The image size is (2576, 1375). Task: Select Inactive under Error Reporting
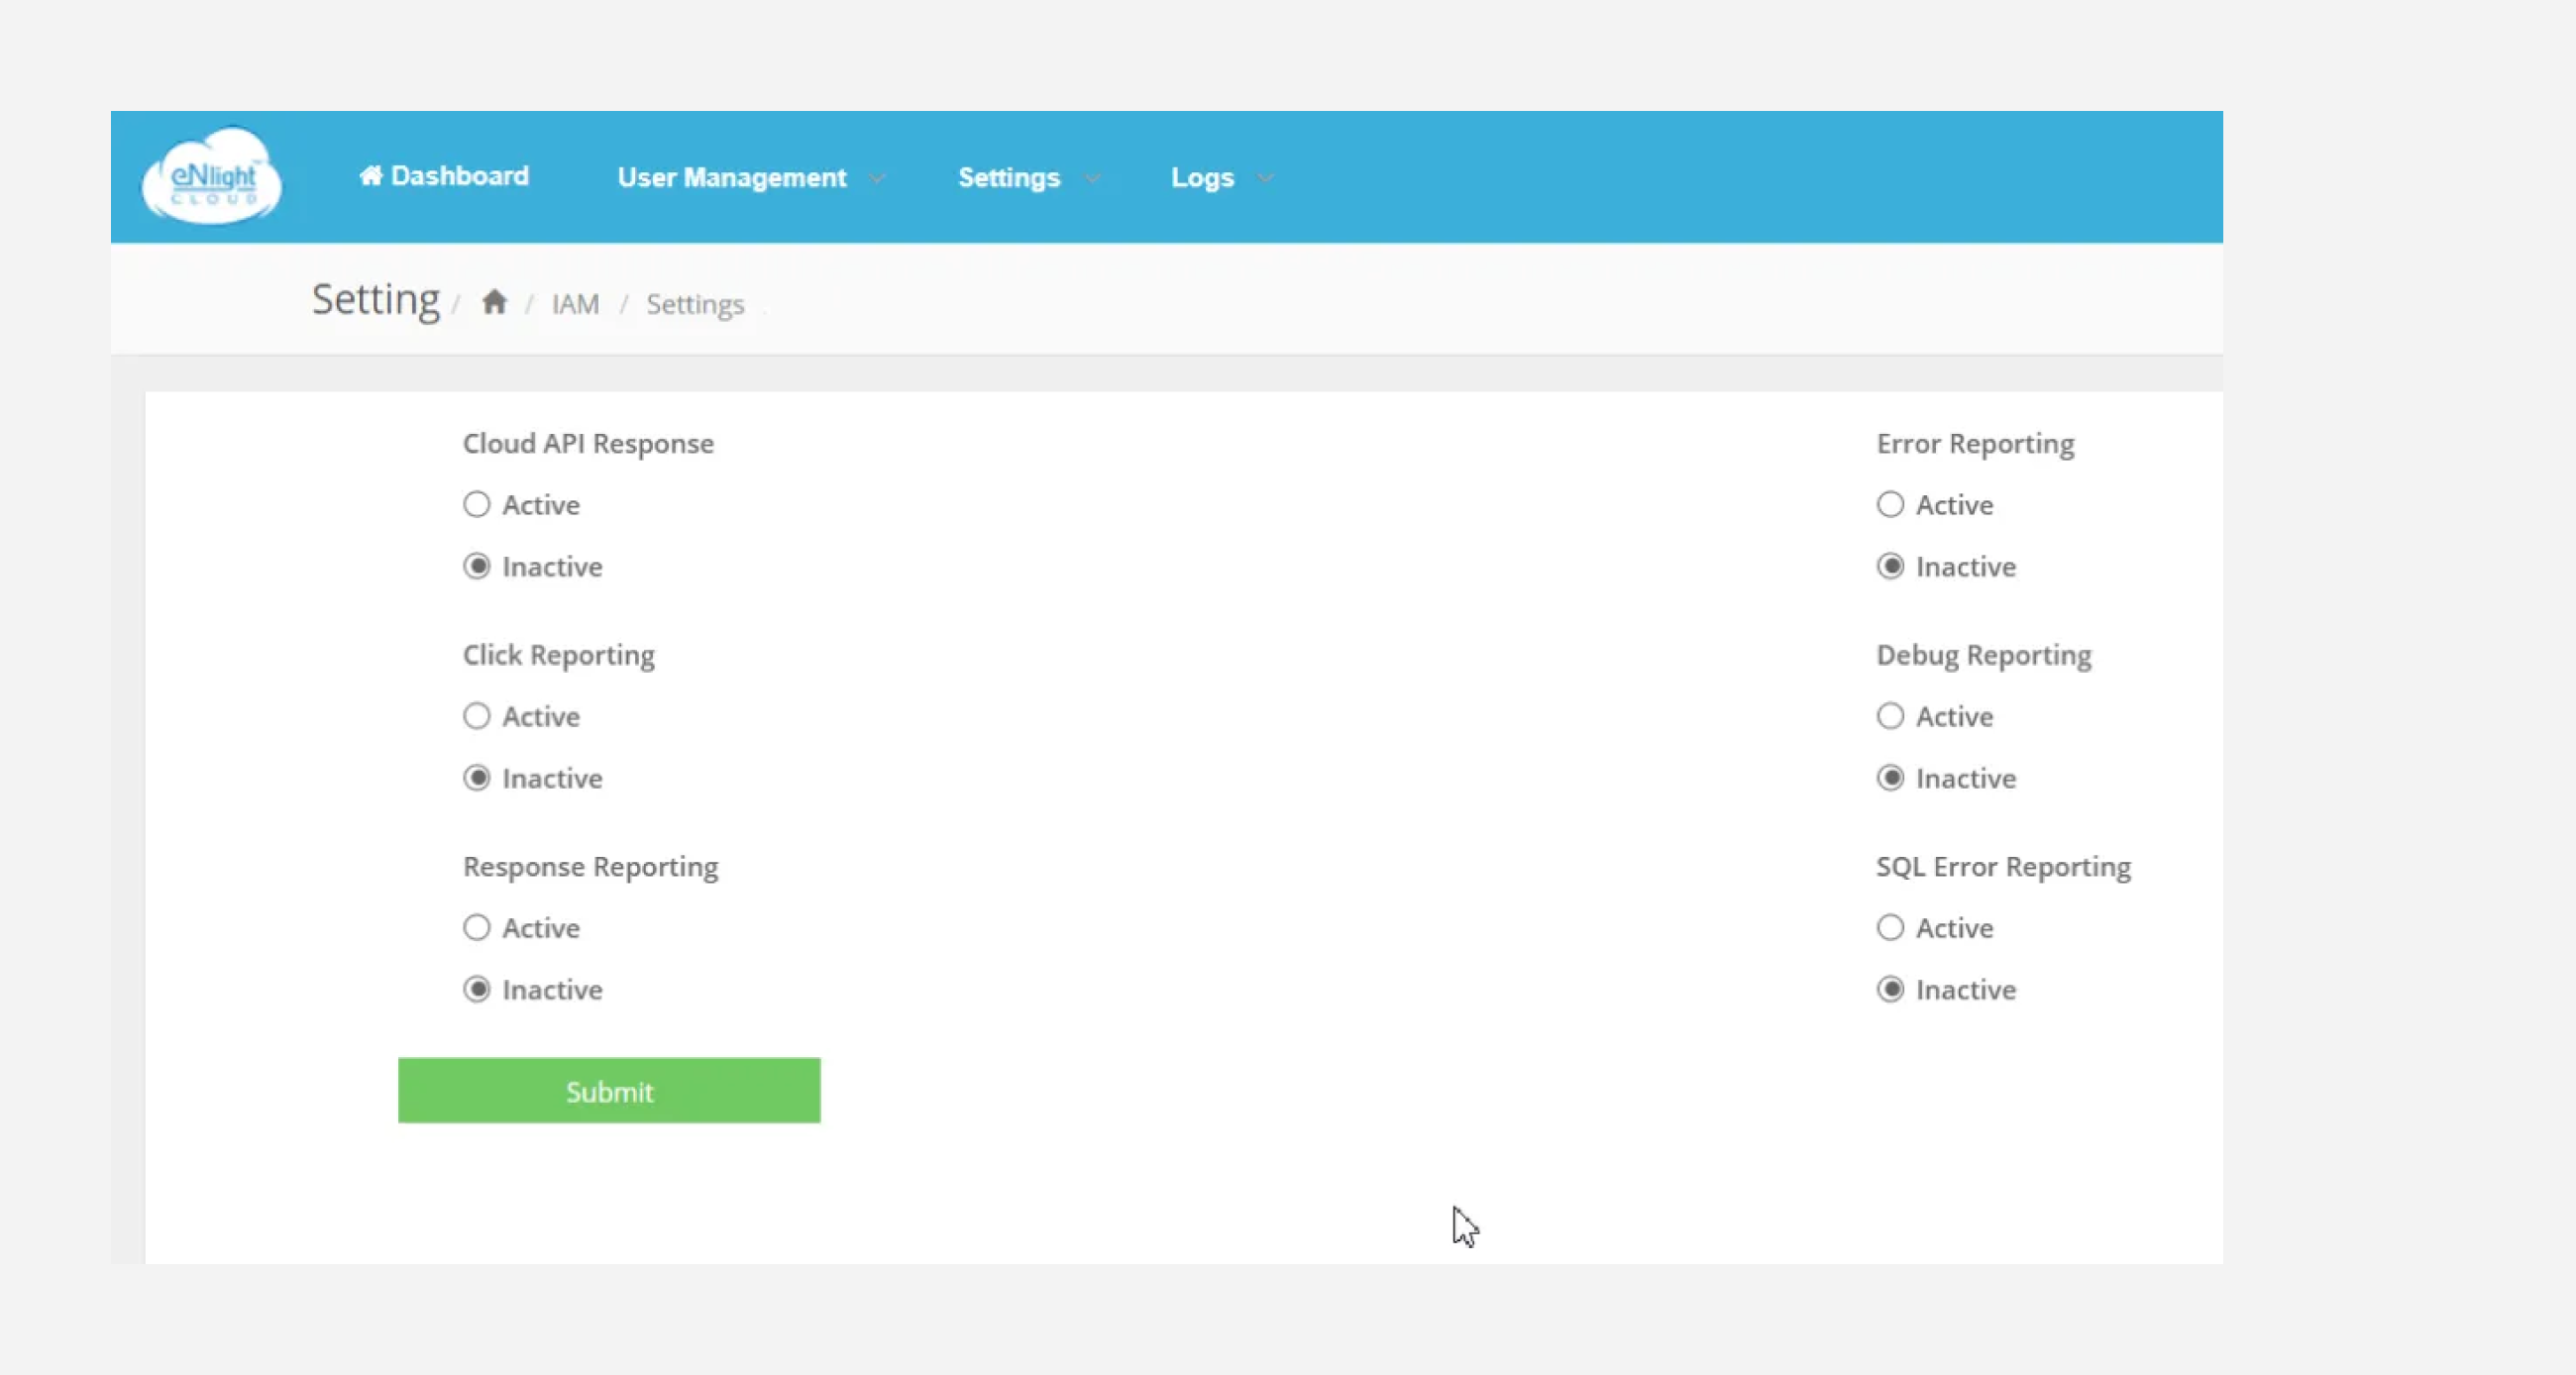click(1889, 566)
